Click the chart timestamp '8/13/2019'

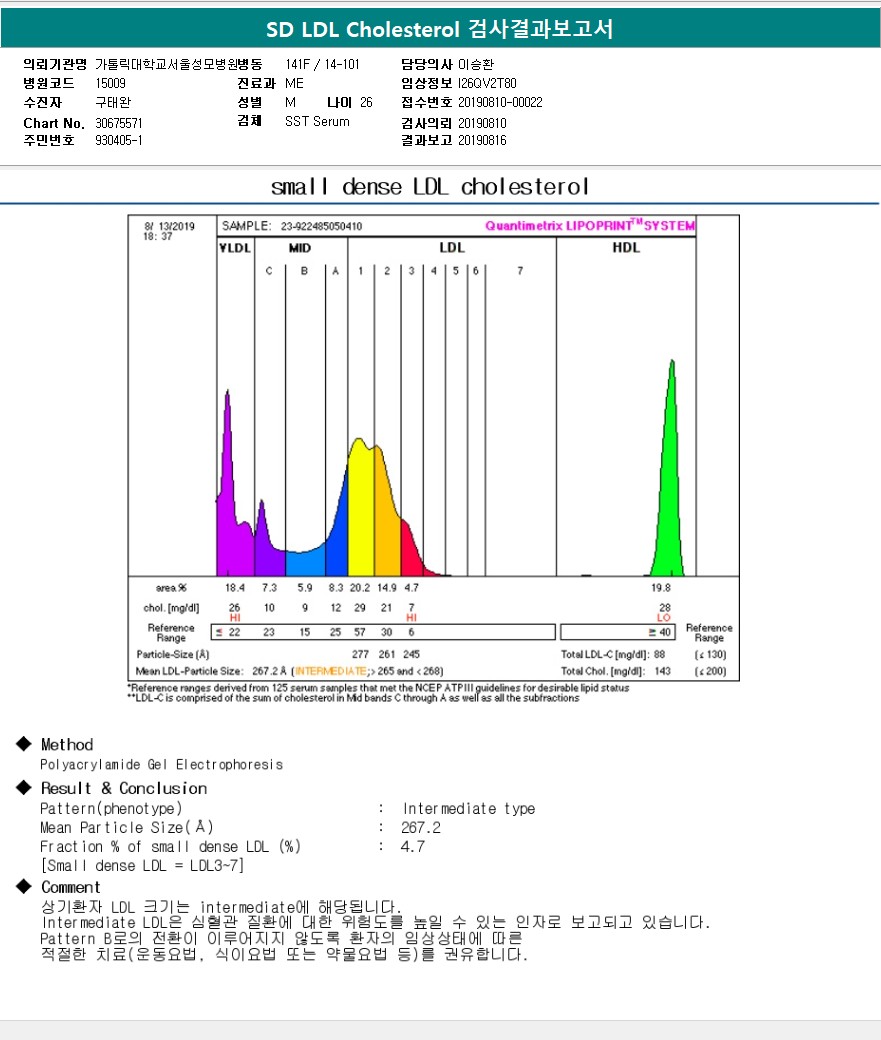[x=169, y=226]
